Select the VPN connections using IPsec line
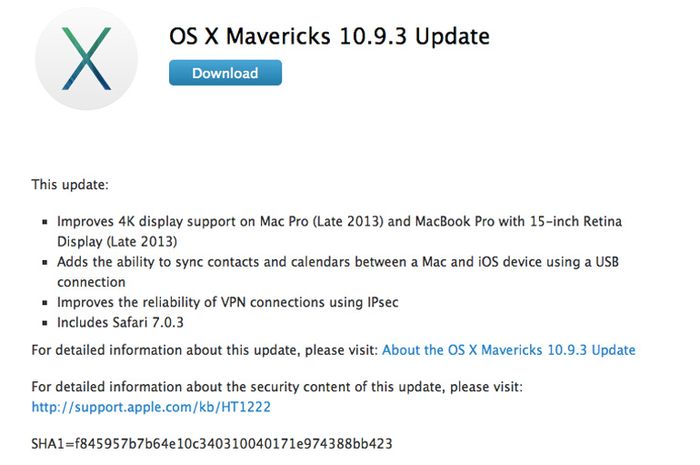The image size is (700, 465). tap(228, 302)
